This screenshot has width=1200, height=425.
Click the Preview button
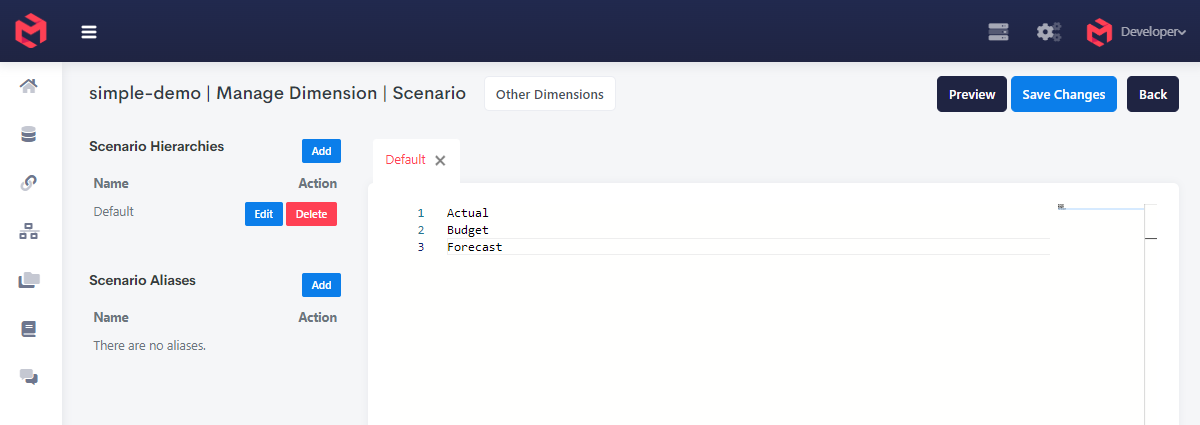tap(971, 94)
